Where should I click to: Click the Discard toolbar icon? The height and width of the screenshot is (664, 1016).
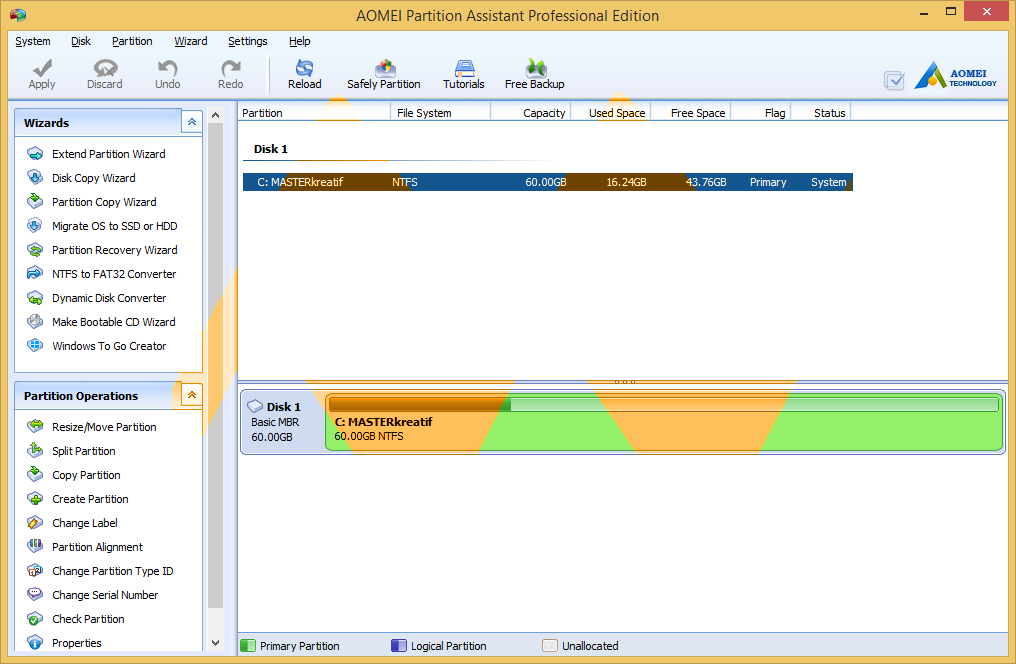click(x=105, y=68)
